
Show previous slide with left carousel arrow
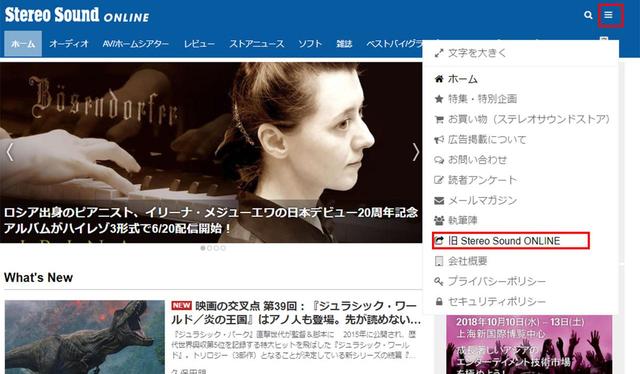click(10, 152)
